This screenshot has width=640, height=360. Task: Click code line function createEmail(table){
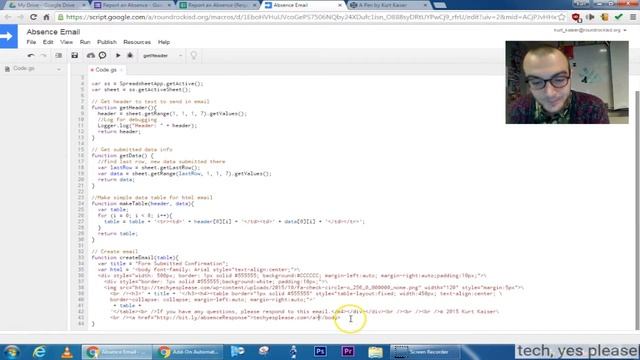pyautogui.click(x=135, y=258)
